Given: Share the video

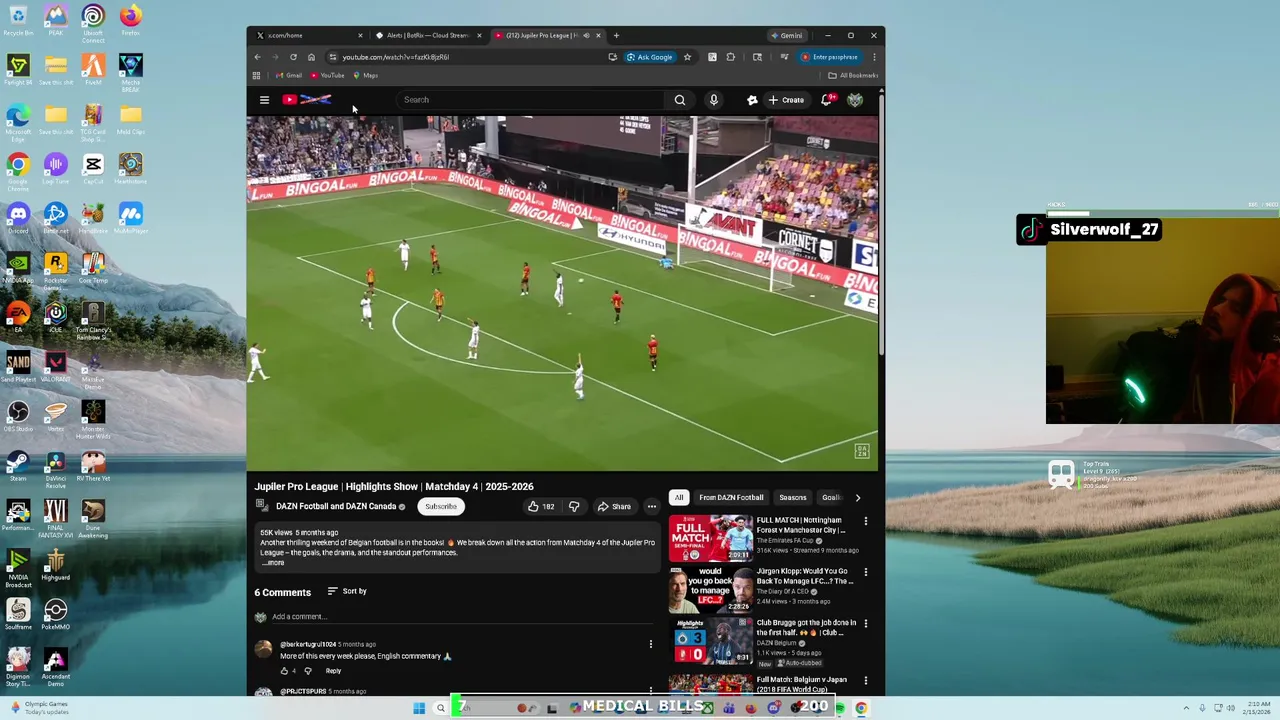Looking at the screenshot, I should (614, 507).
